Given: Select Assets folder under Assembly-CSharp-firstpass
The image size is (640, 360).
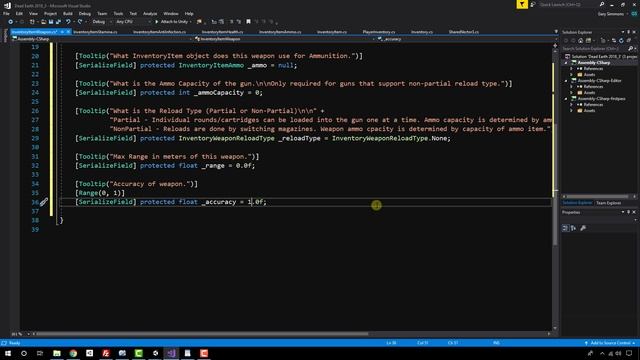Looking at the screenshot, I should click(589, 111).
